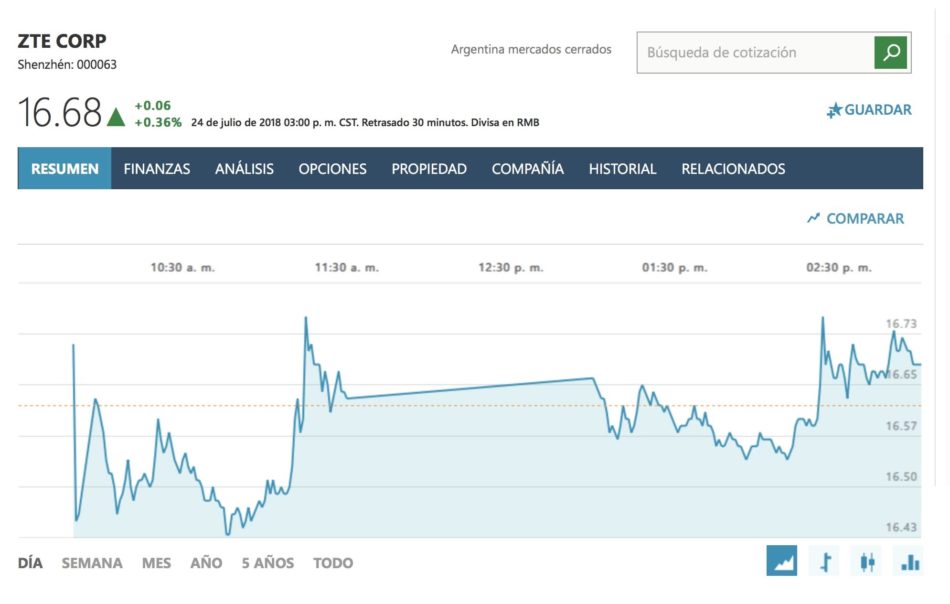The width and height of the screenshot is (950, 604).
Task: Click the 10:30 a. m. axis label
Action: pos(182,267)
